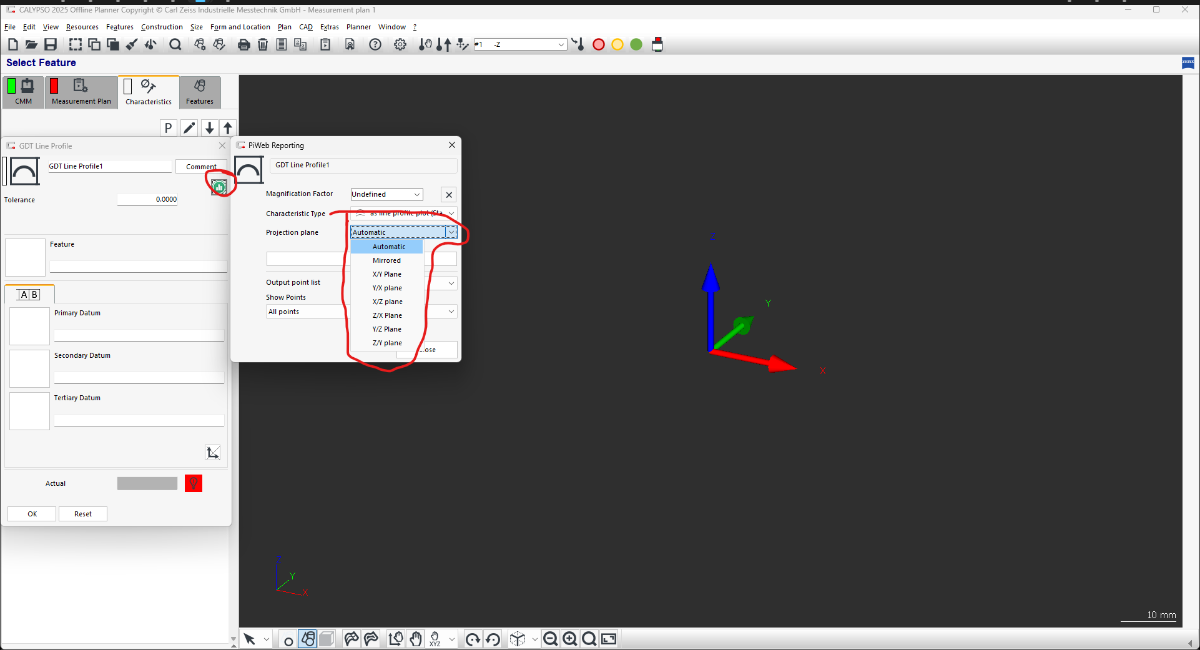Open the Magnification Factor dropdown
Image resolution: width=1200 pixels, height=650 pixels.
click(387, 194)
